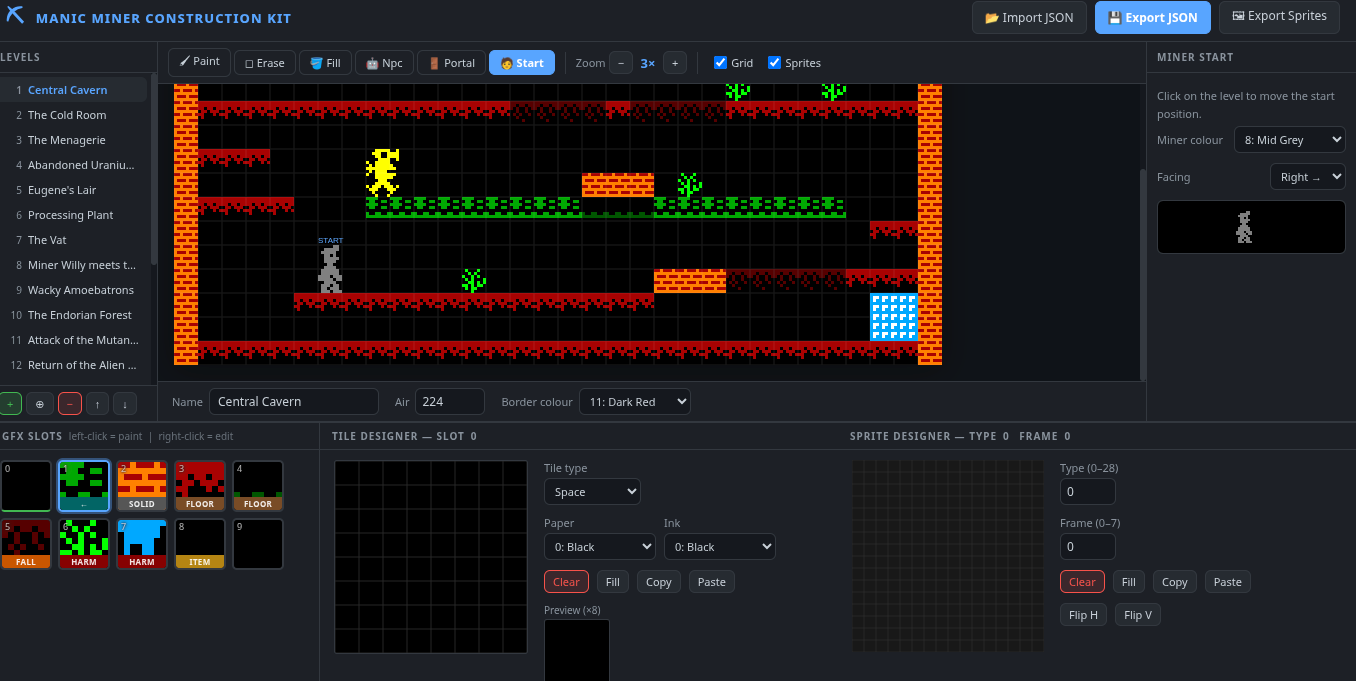Screen dimensions: 1356x681
Task: Click Fill in Sprite Designer
Action: click(1129, 582)
